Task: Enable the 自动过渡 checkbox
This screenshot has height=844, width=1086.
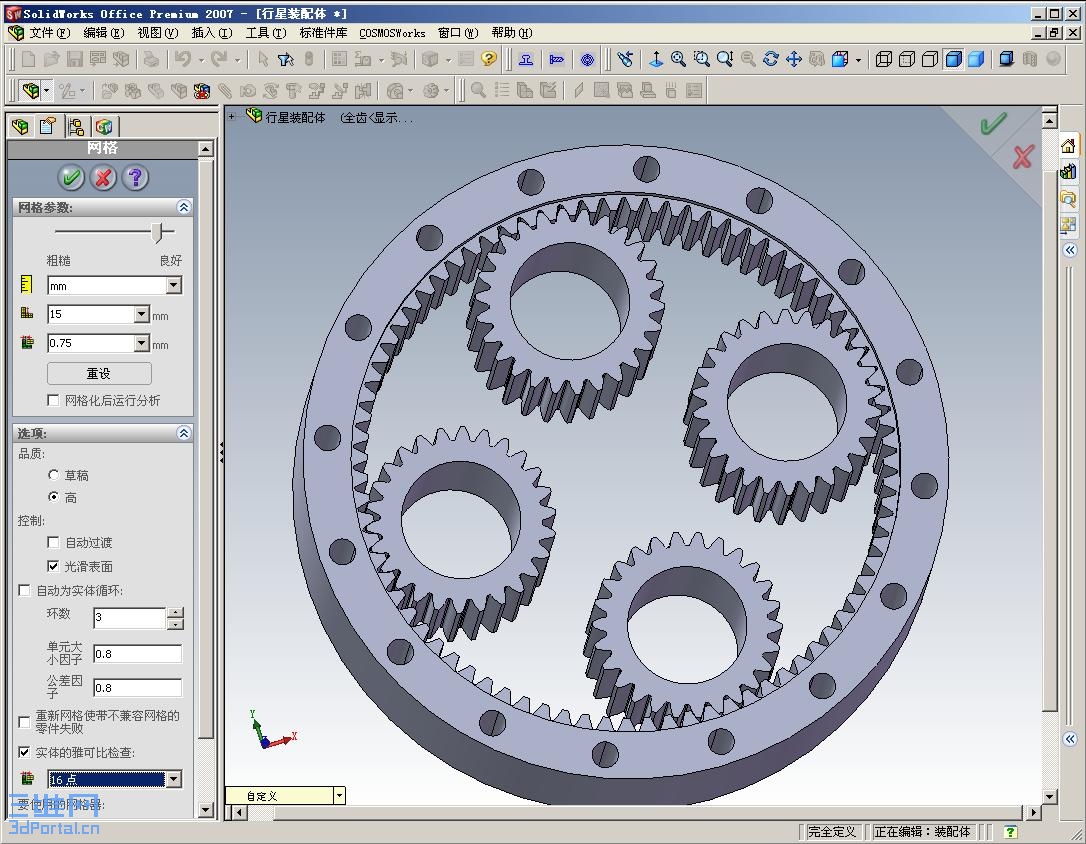Action: [x=53, y=542]
